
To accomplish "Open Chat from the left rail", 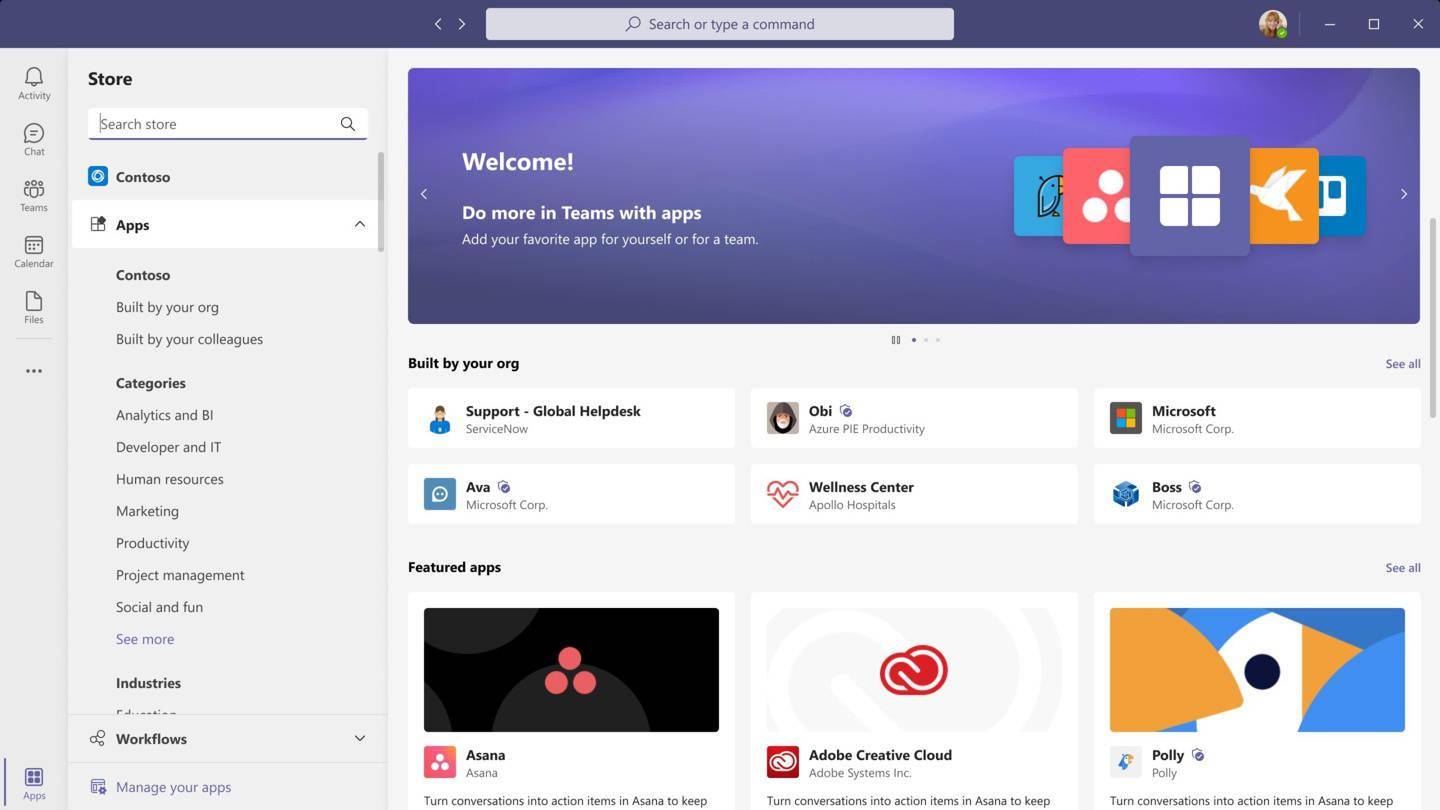I will click(x=33, y=138).
